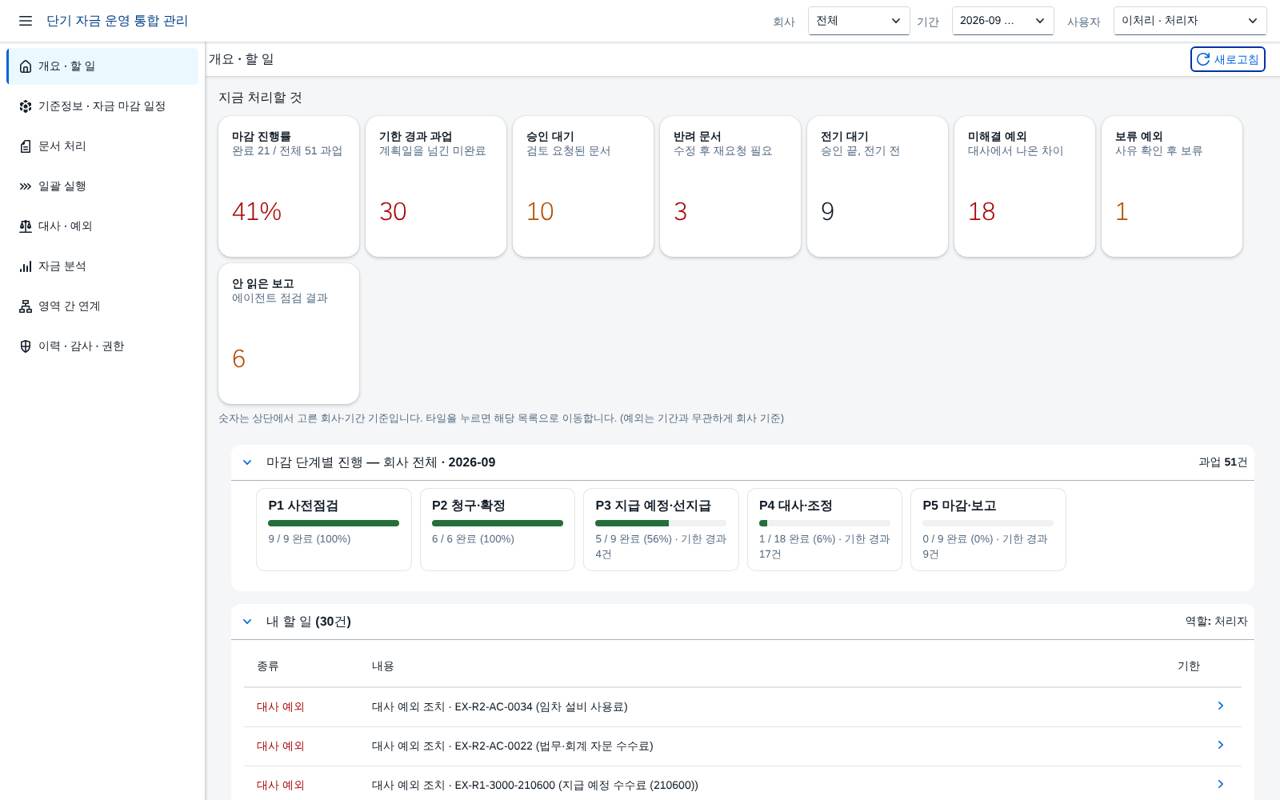
Task: Open the 사용자 dropdown showing 이처리 · 처리자
Action: (x=1190, y=21)
